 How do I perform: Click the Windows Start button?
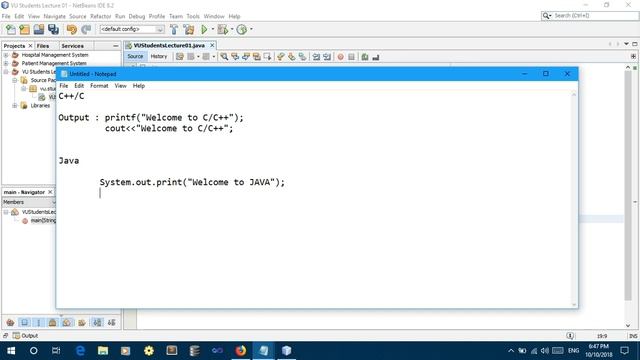click(x=11, y=351)
